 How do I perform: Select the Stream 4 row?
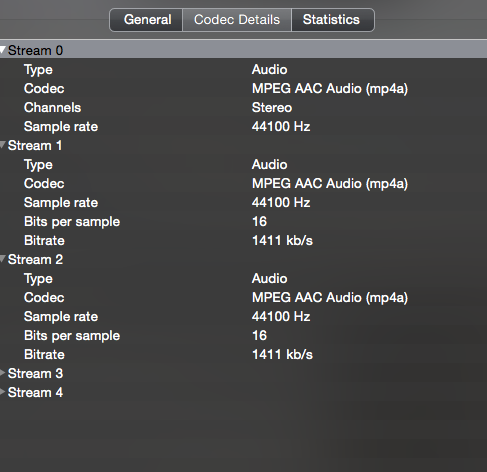[243, 392]
